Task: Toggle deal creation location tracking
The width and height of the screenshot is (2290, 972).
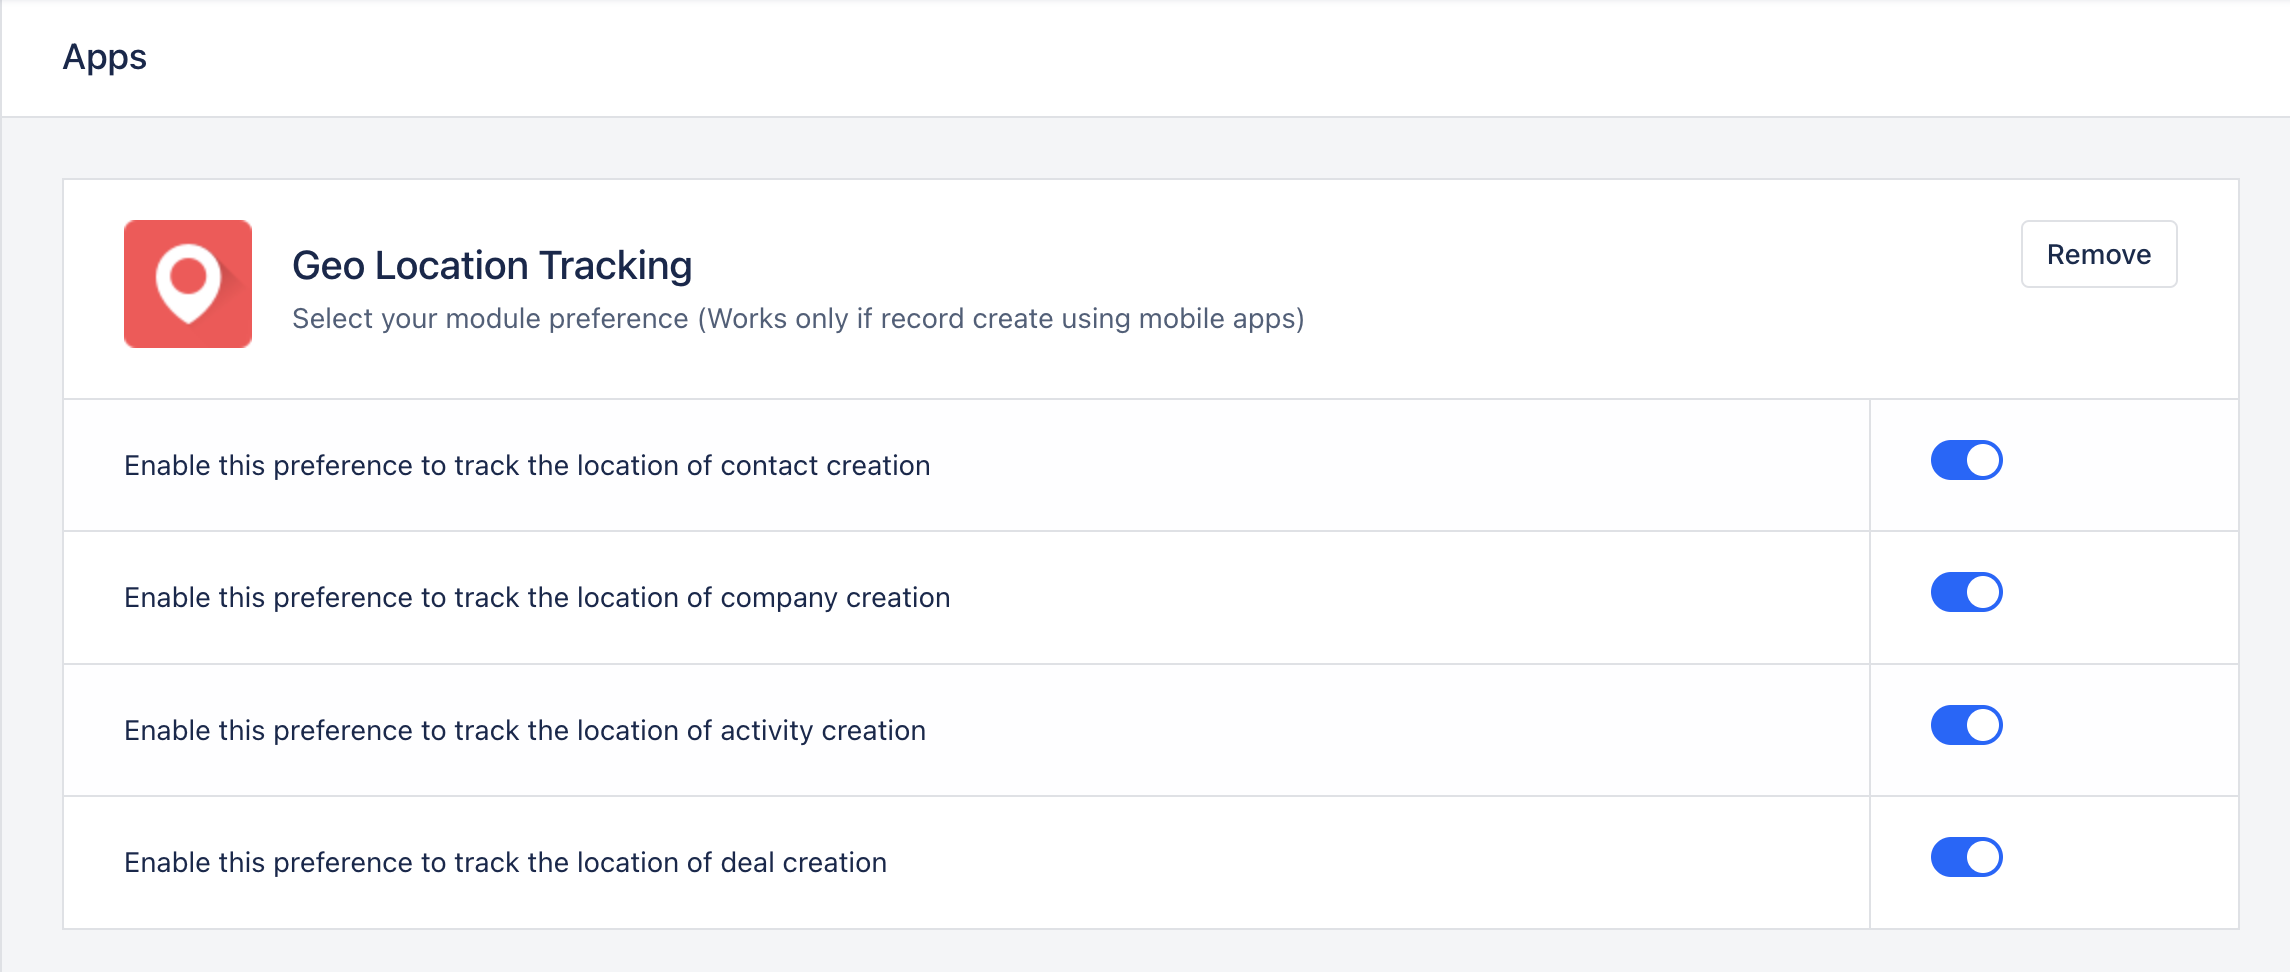Action: 1966,857
